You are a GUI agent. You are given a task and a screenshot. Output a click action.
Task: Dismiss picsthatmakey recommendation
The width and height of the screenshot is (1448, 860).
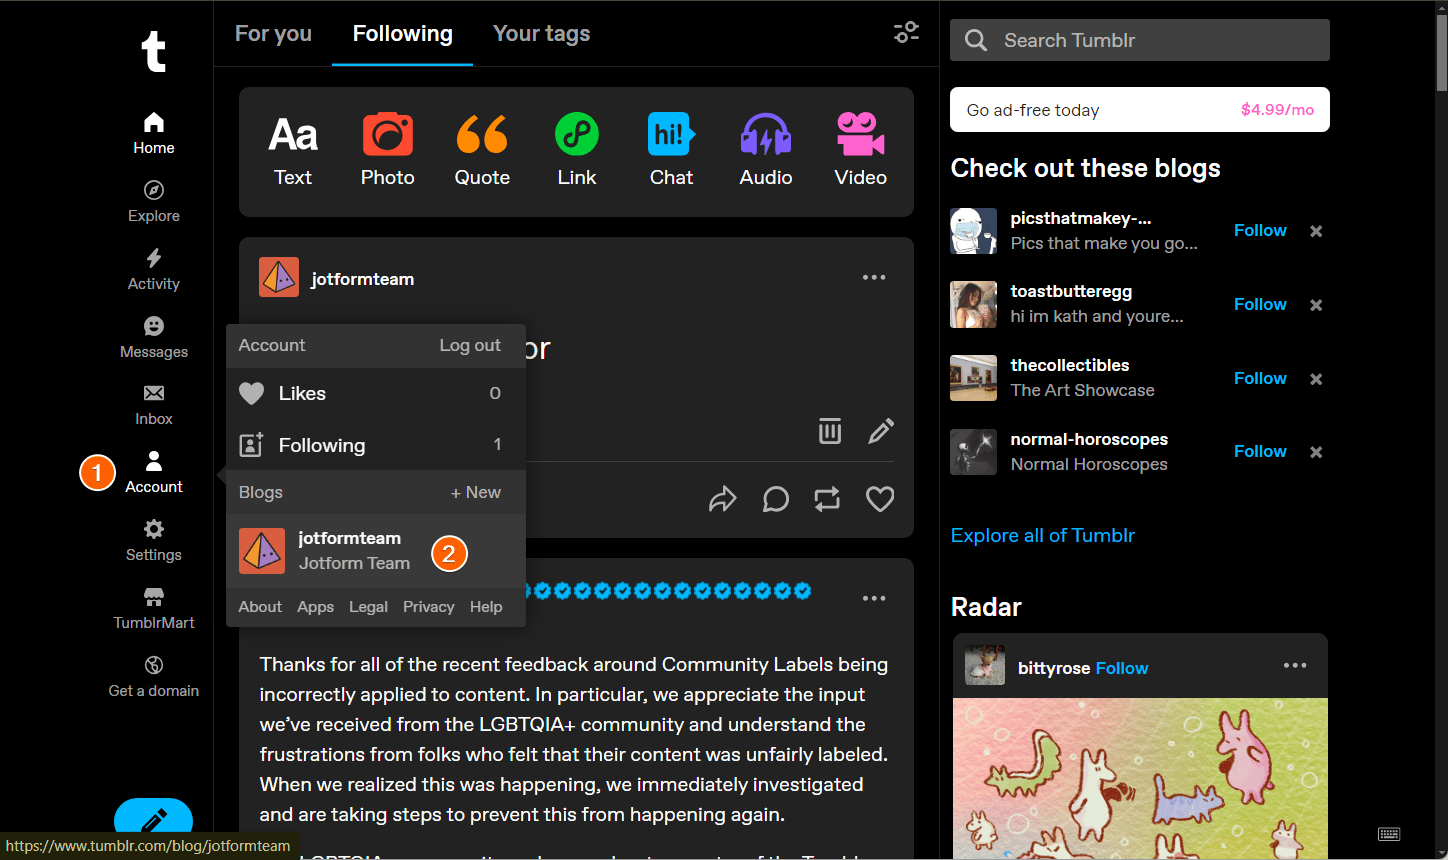pyautogui.click(x=1316, y=231)
